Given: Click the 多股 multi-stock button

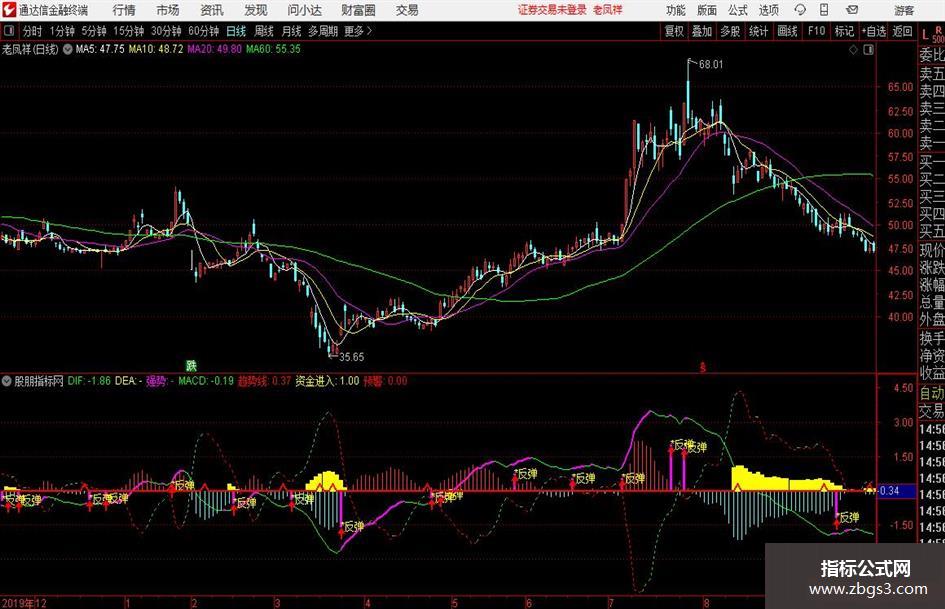Looking at the screenshot, I should tap(730, 31).
